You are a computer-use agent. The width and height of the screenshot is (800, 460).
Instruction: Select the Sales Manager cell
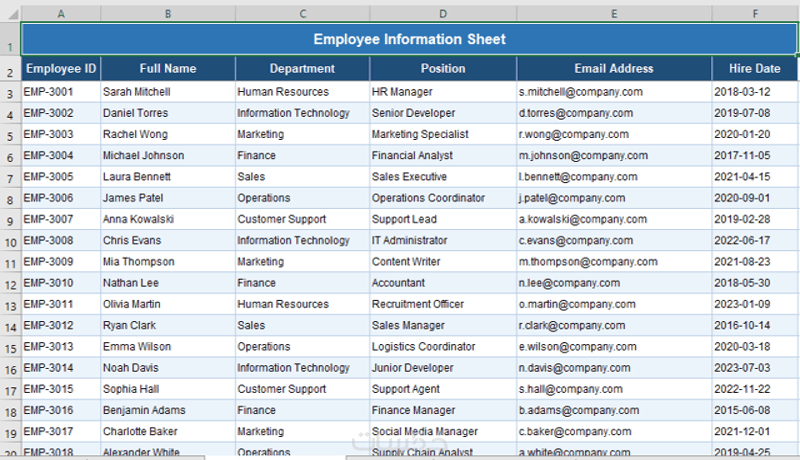pyautogui.click(x=443, y=325)
